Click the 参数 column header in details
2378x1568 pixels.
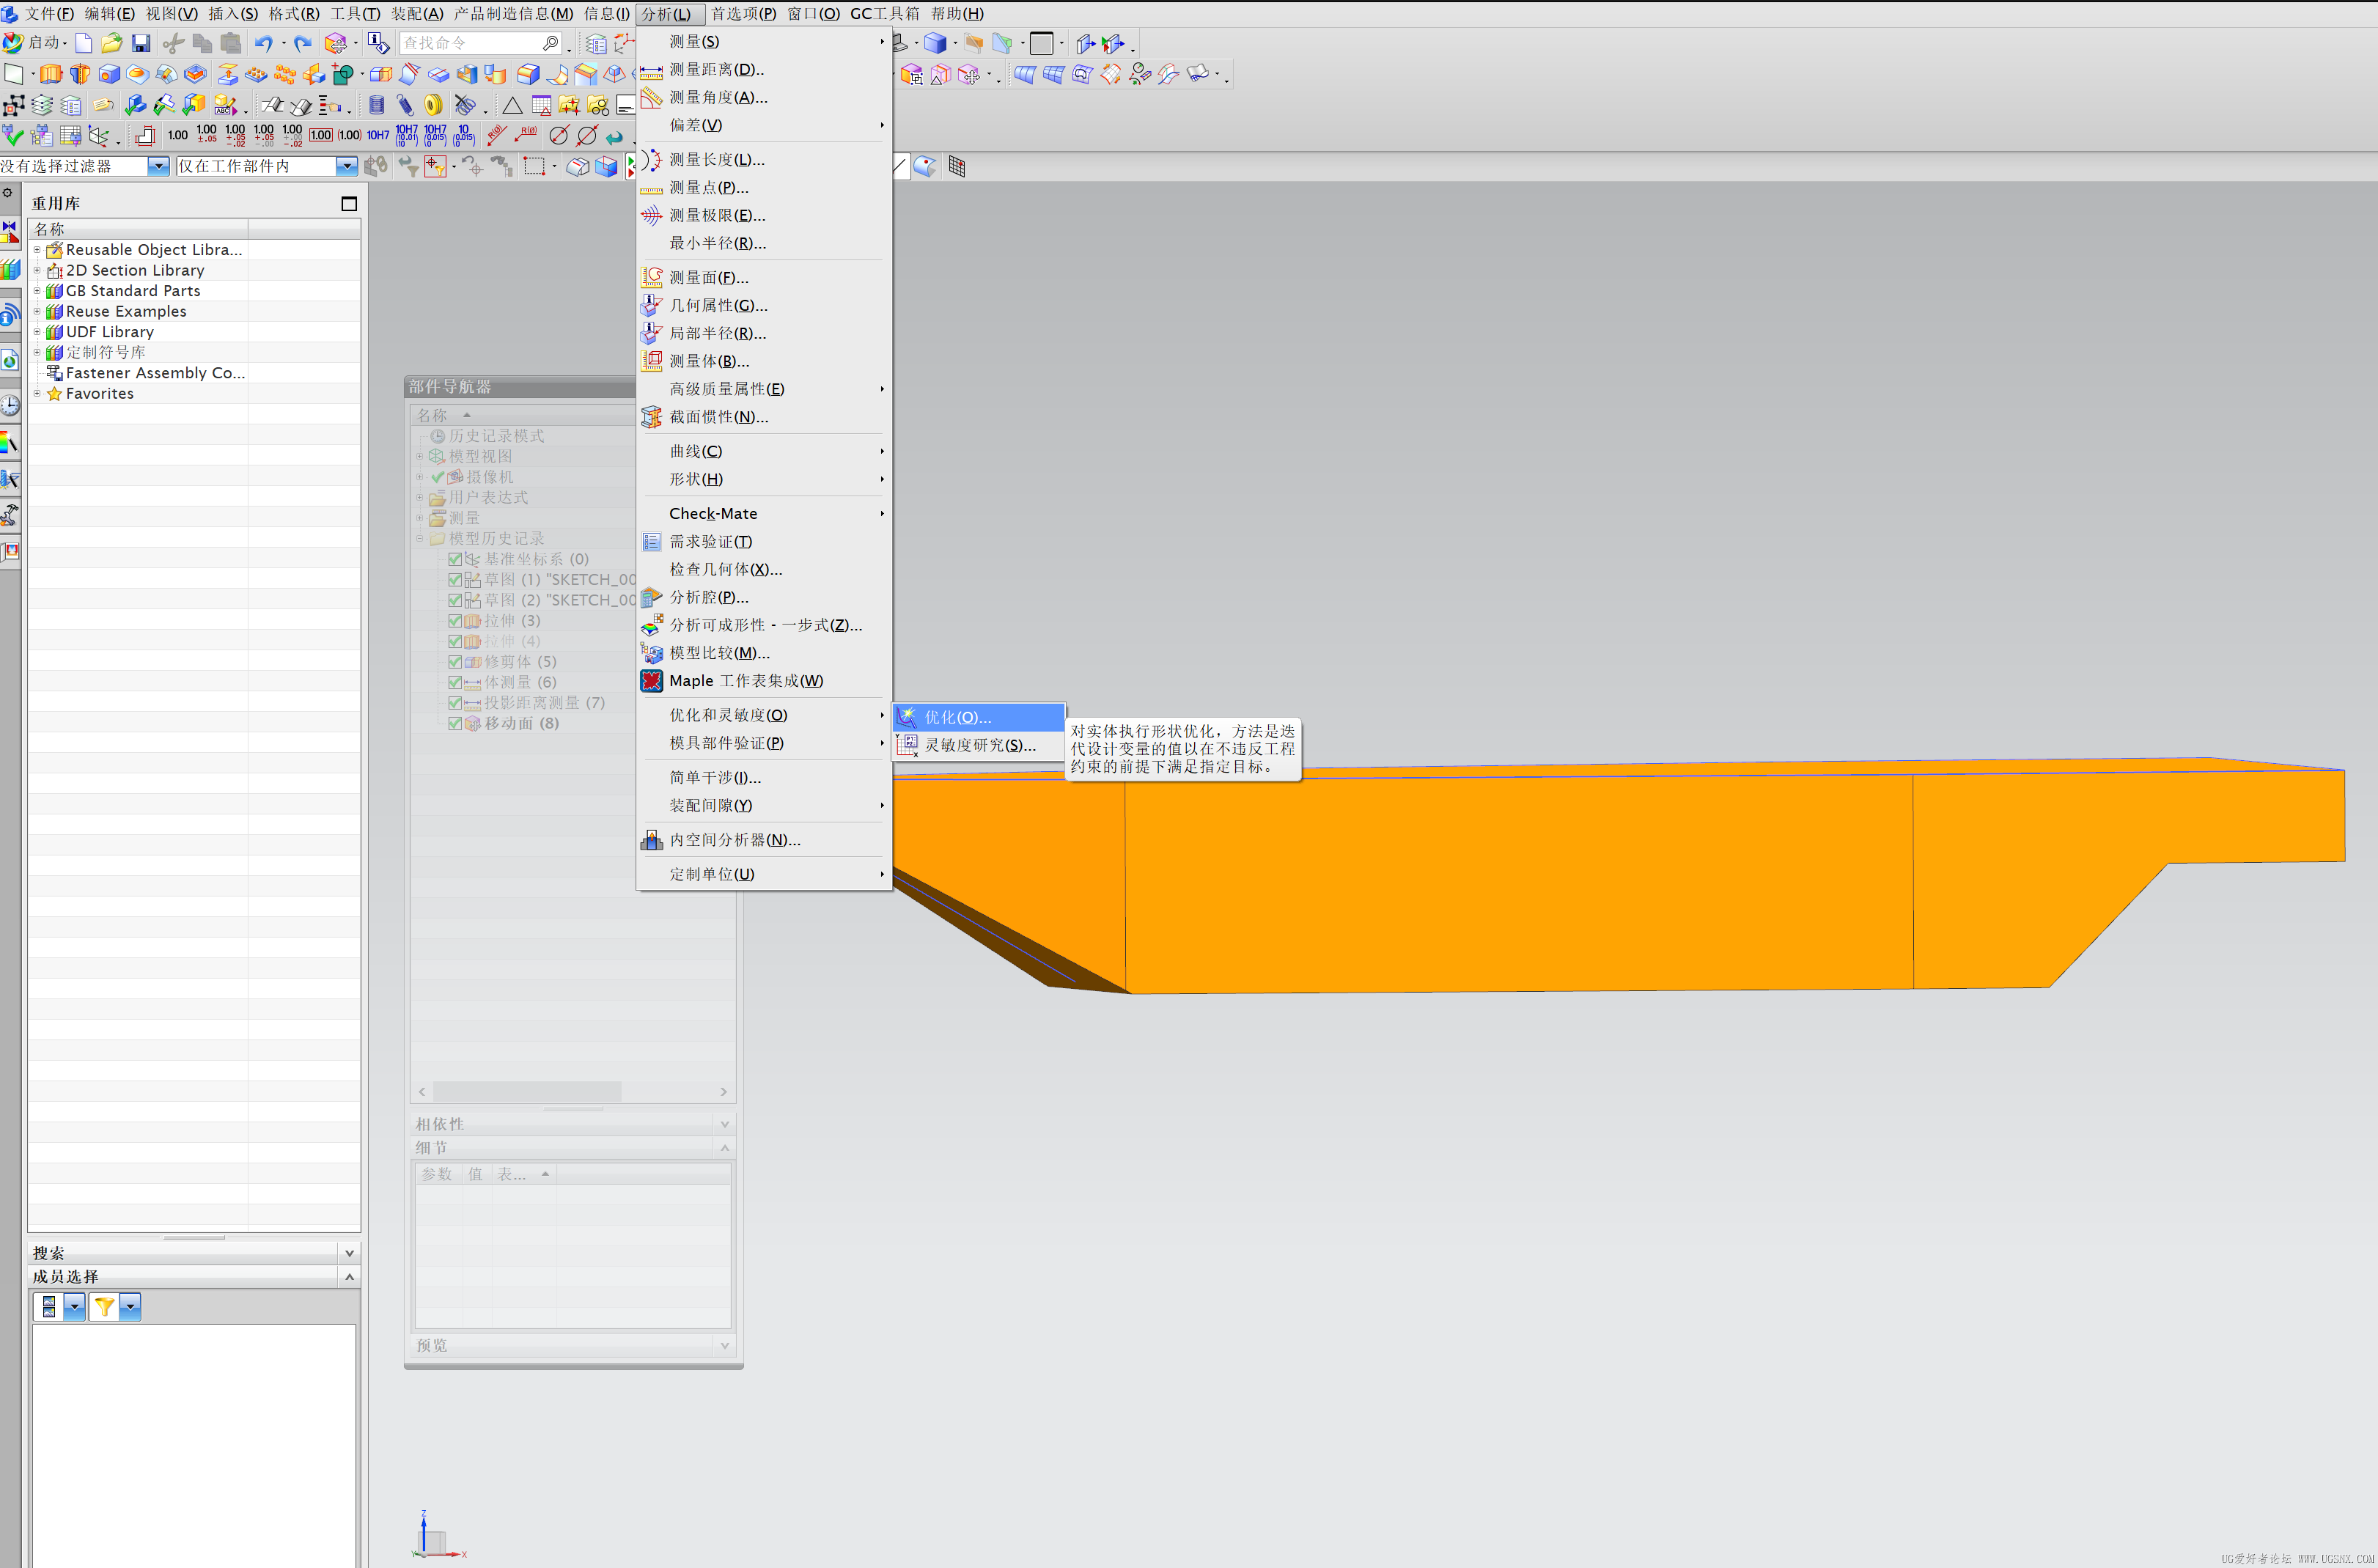click(x=437, y=1174)
